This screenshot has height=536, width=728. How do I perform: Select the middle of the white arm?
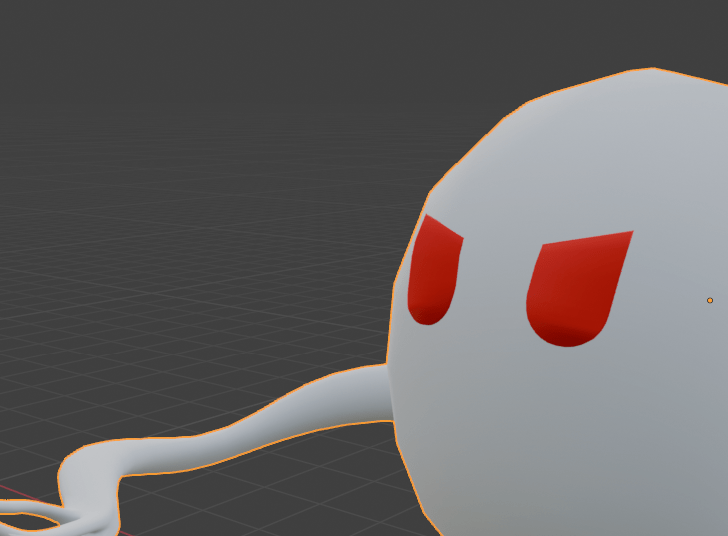pyautogui.click(x=270, y=425)
